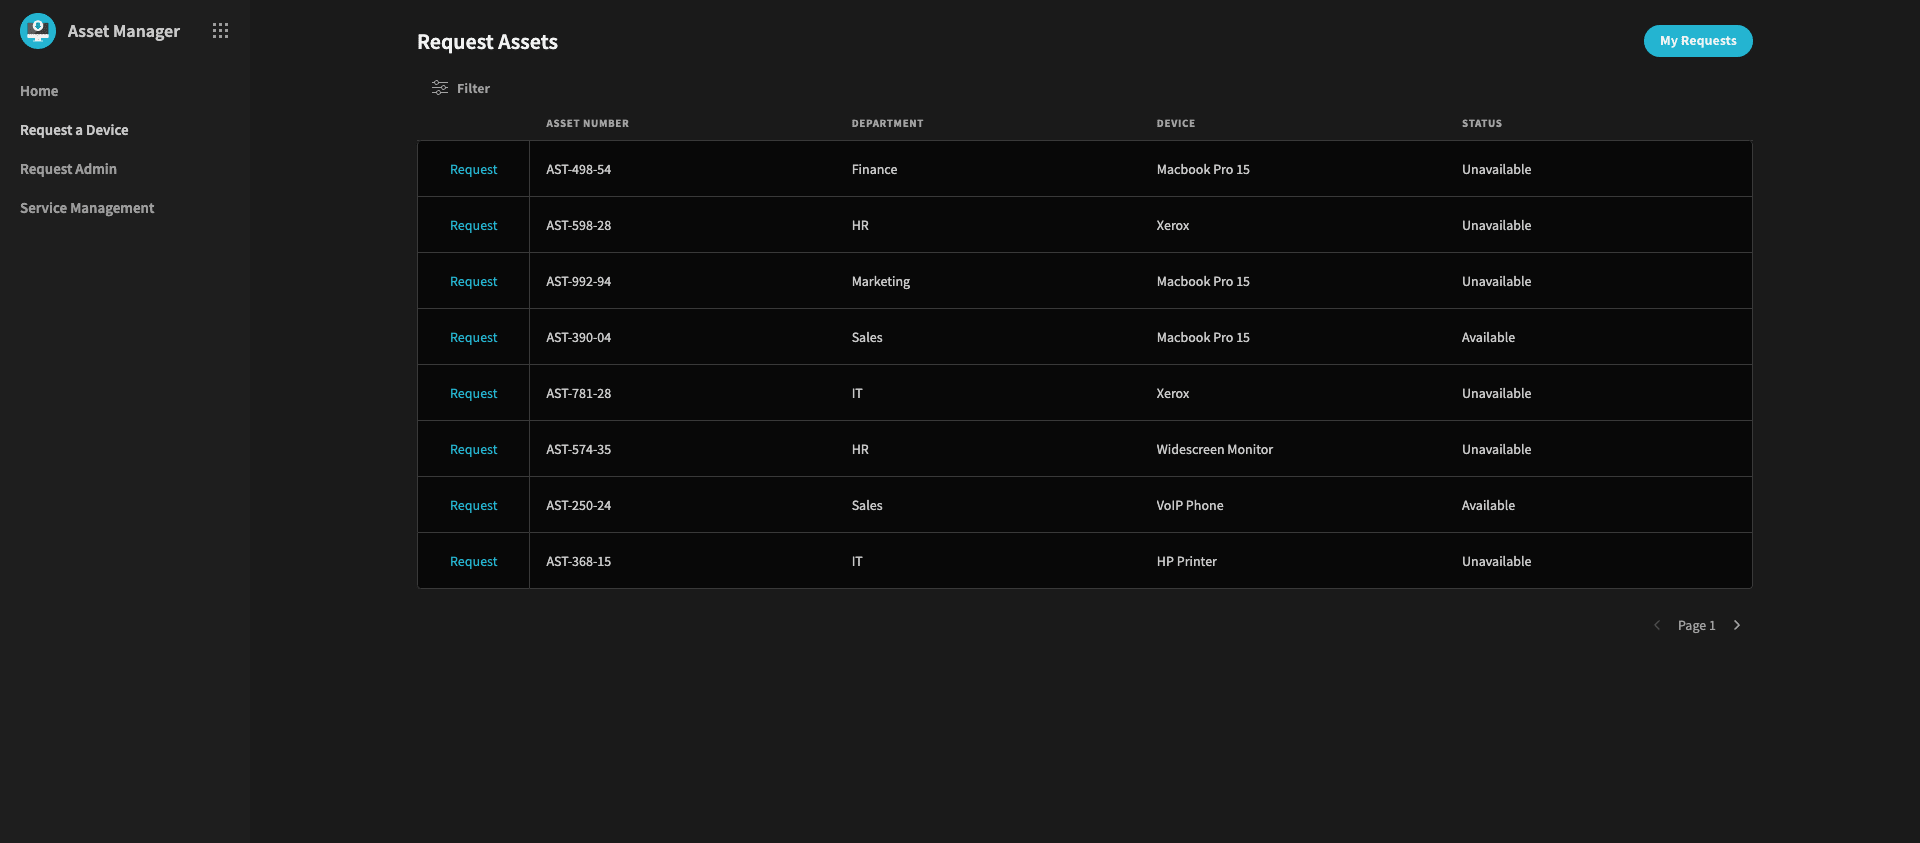The width and height of the screenshot is (1920, 843).
Task: Click the Asset Manager title text
Action: point(124,31)
